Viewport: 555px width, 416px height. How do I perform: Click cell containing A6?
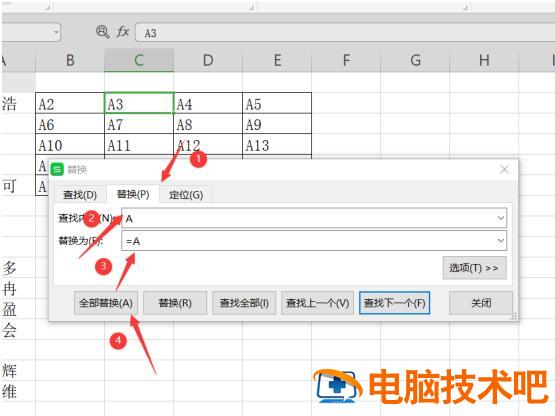[70, 124]
